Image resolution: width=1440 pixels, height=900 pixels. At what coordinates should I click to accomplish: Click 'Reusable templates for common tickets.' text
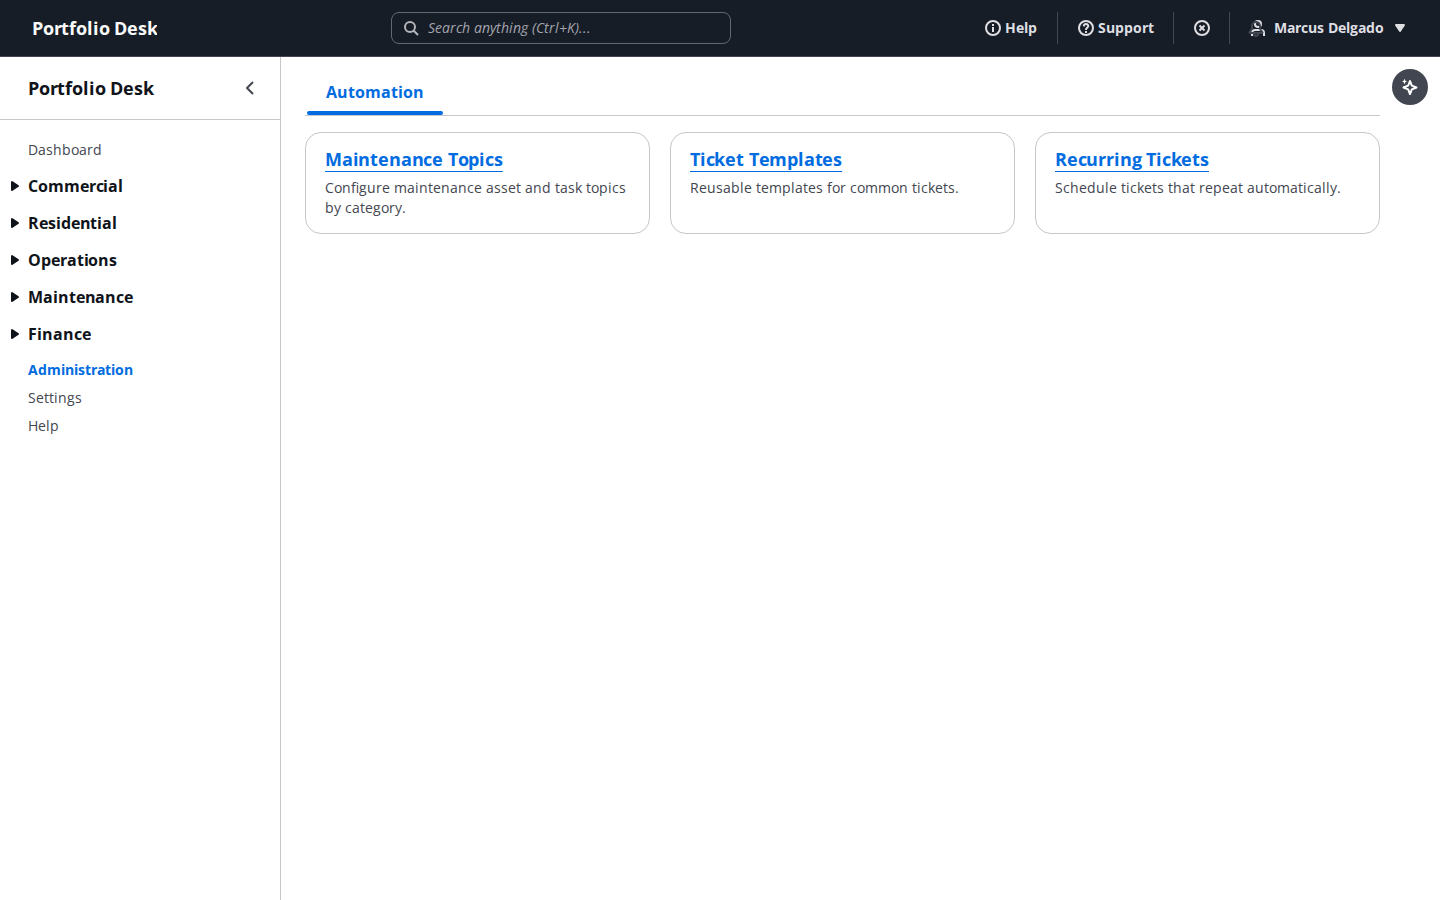click(x=824, y=188)
